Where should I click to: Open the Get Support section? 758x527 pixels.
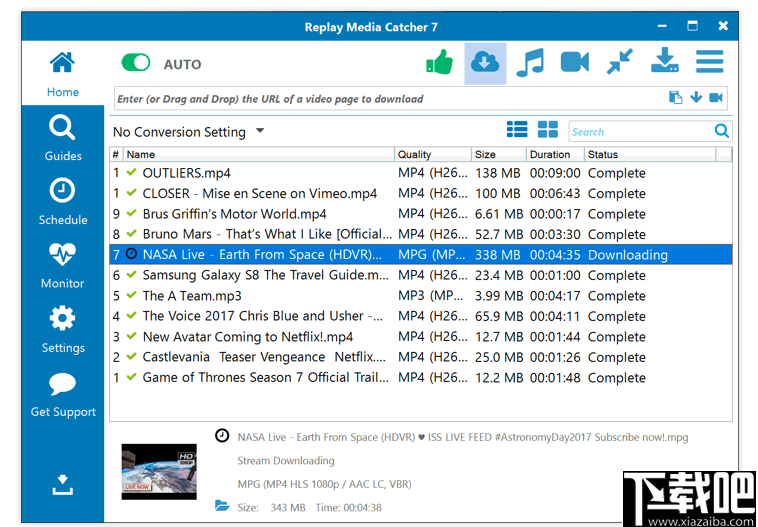tap(62, 395)
